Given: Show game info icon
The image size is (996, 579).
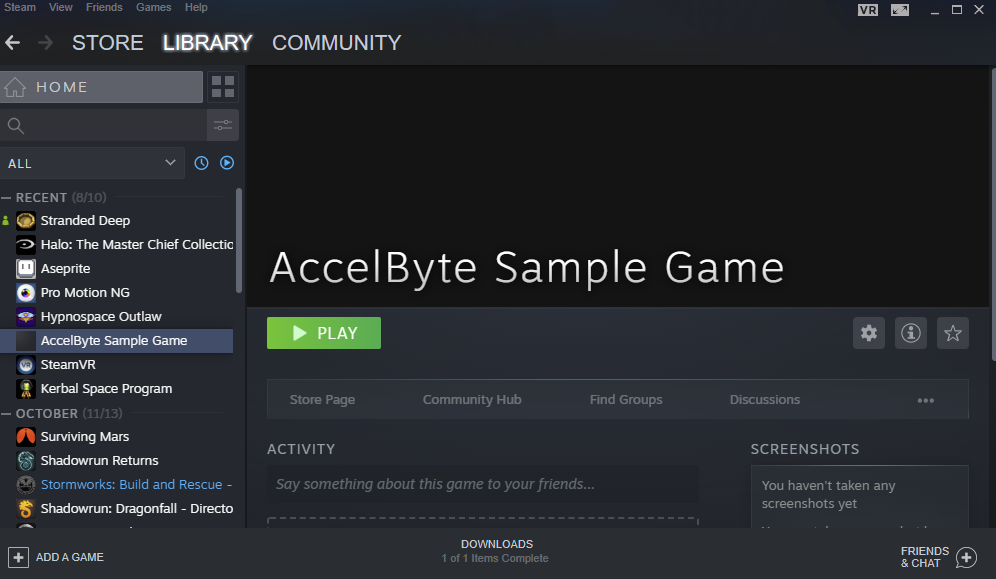Looking at the screenshot, I should pos(910,333).
